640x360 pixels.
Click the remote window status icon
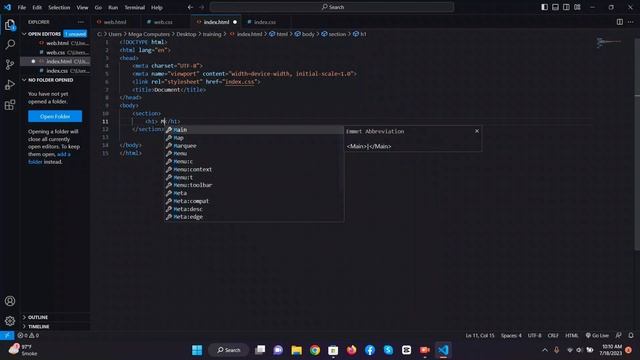(x=7, y=336)
